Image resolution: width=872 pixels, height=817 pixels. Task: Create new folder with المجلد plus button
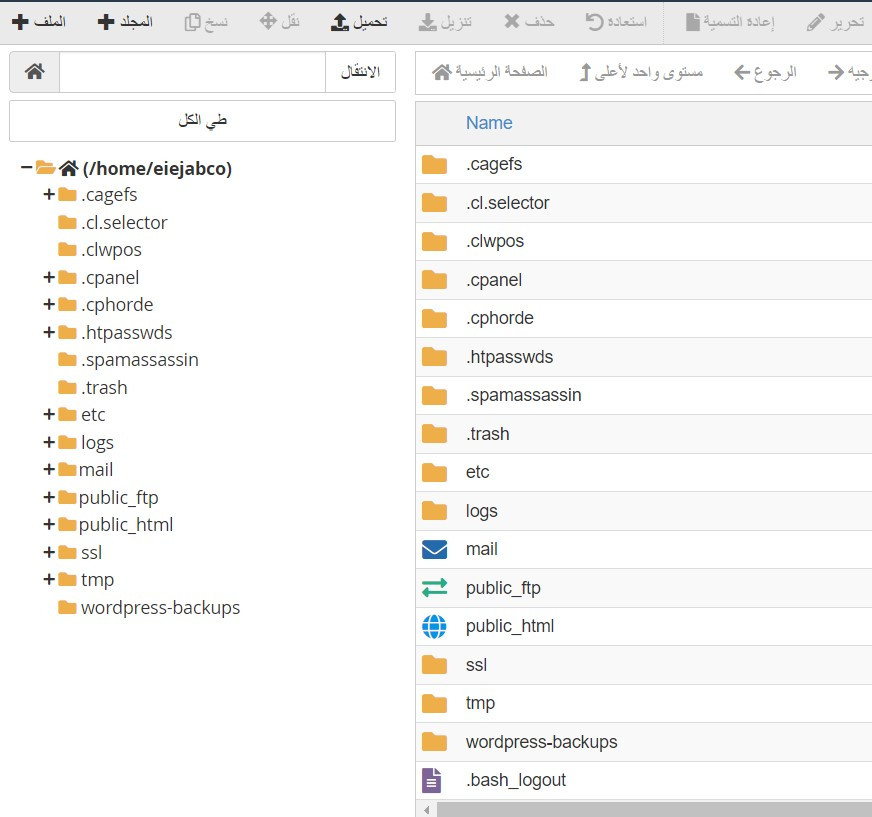pos(125,21)
